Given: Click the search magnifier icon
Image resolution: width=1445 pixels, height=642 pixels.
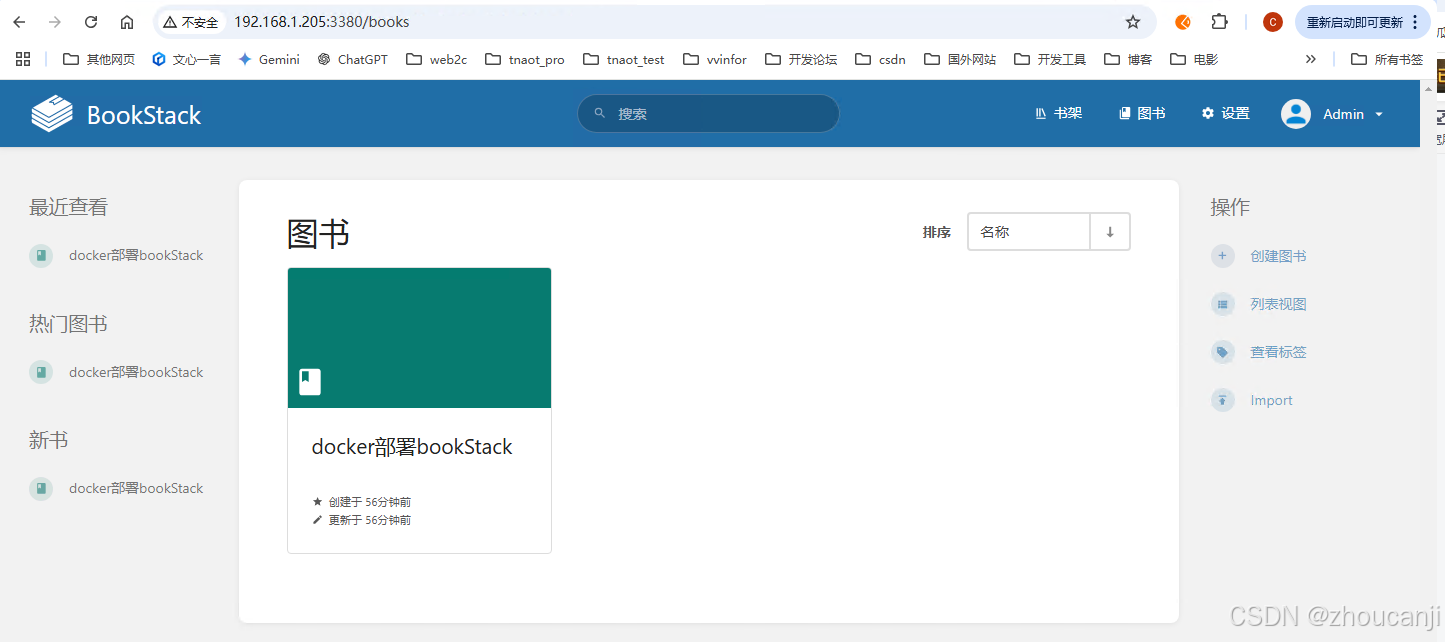Looking at the screenshot, I should click(600, 113).
